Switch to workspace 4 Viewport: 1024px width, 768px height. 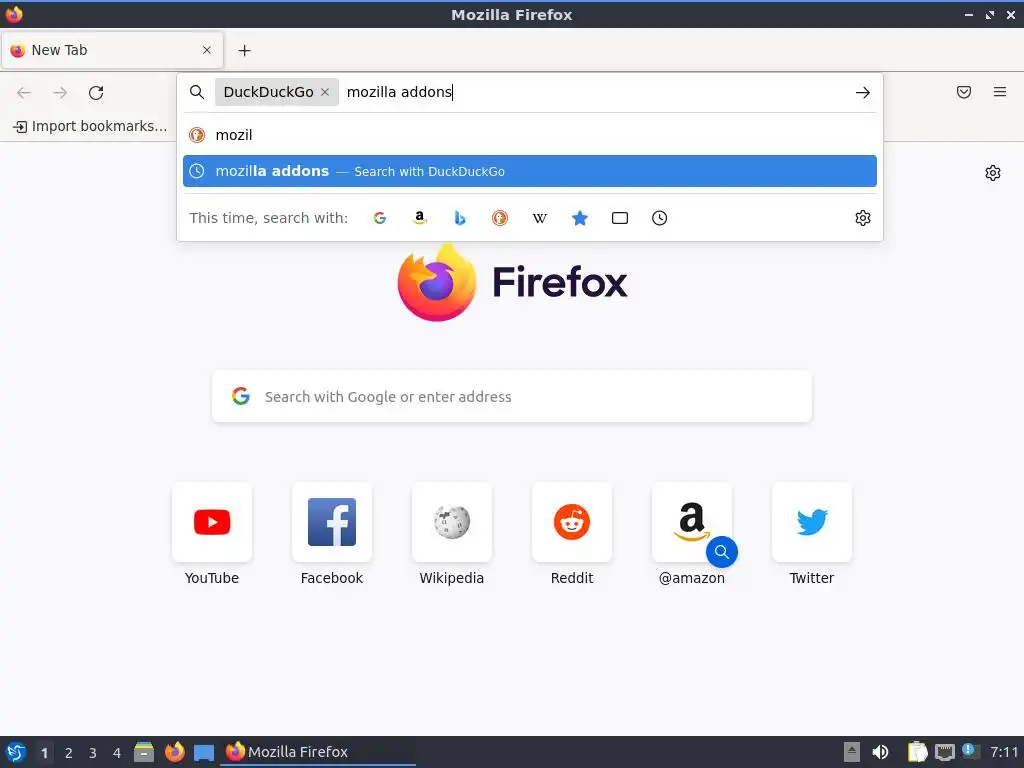[117, 753]
